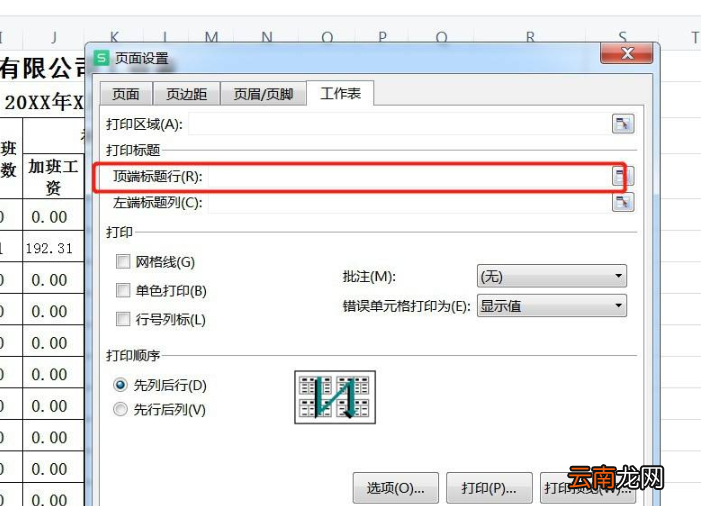This screenshot has width=701, height=506.
Task: Click the left title column range selector icon
Action: click(x=623, y=202)
